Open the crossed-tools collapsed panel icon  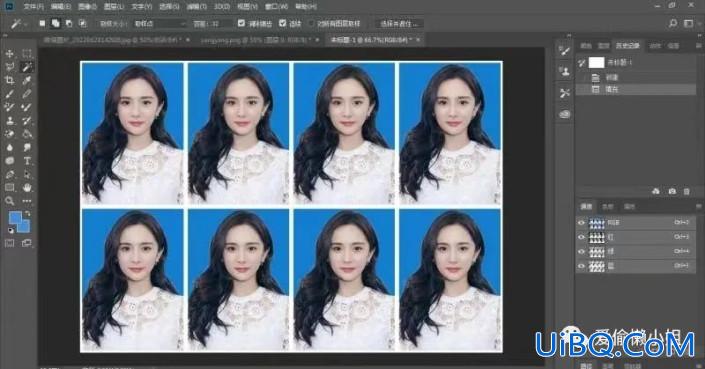[564, 93]
